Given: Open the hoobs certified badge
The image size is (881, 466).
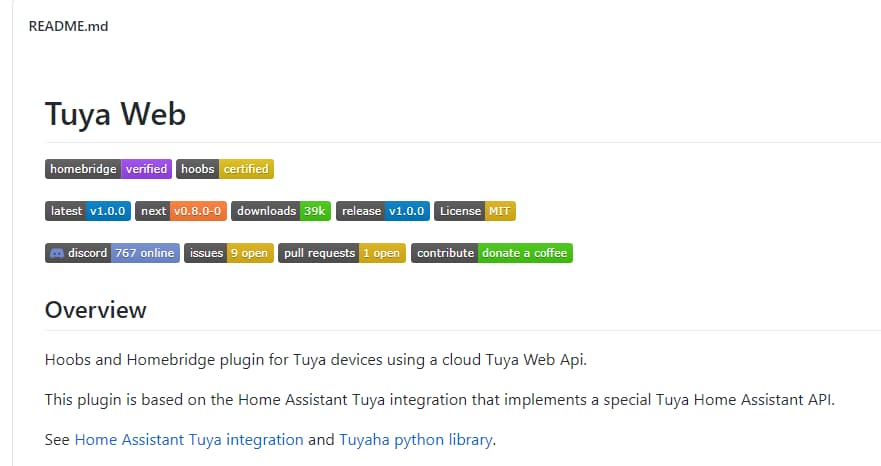Looking at the screenshot, I should 225,169.
